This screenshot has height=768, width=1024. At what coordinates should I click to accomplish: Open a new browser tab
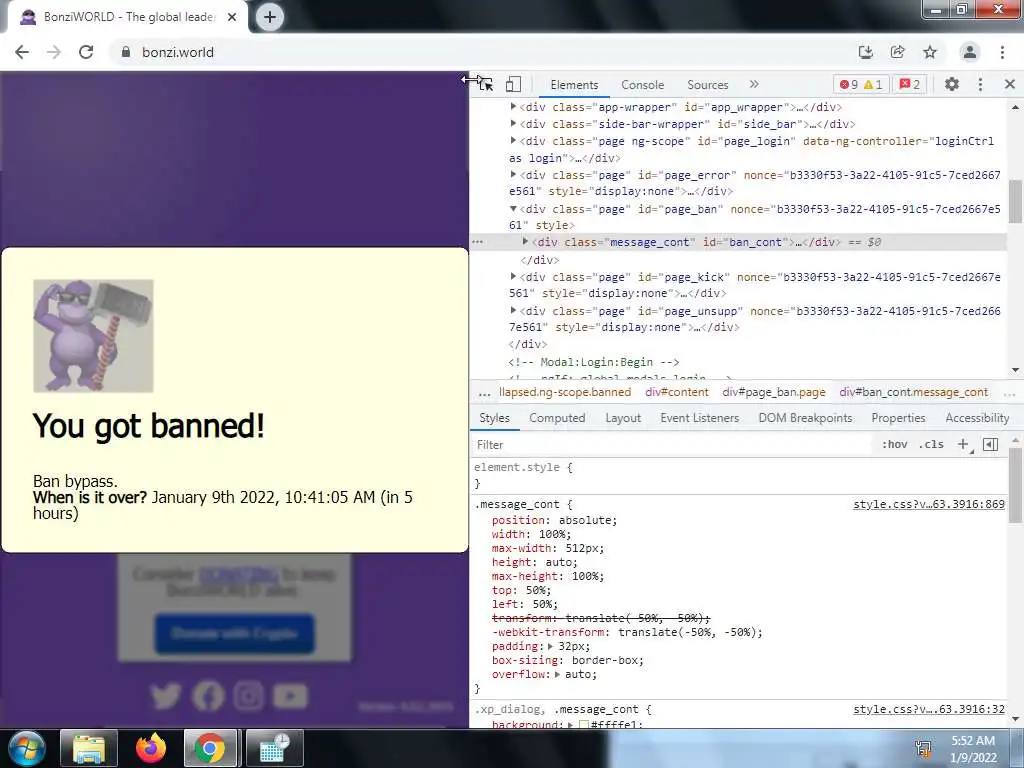point(270,17)
